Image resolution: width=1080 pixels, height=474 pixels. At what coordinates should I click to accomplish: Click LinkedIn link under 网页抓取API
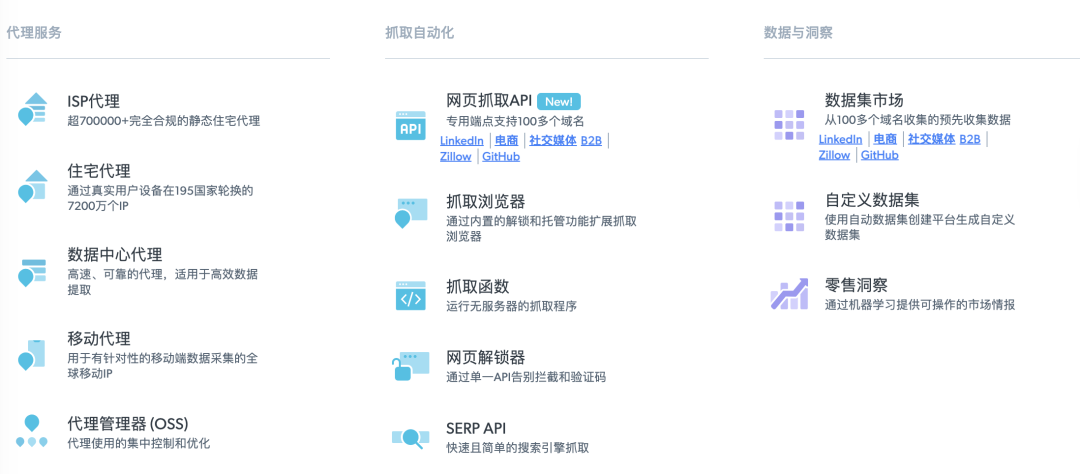click(461, 140)
